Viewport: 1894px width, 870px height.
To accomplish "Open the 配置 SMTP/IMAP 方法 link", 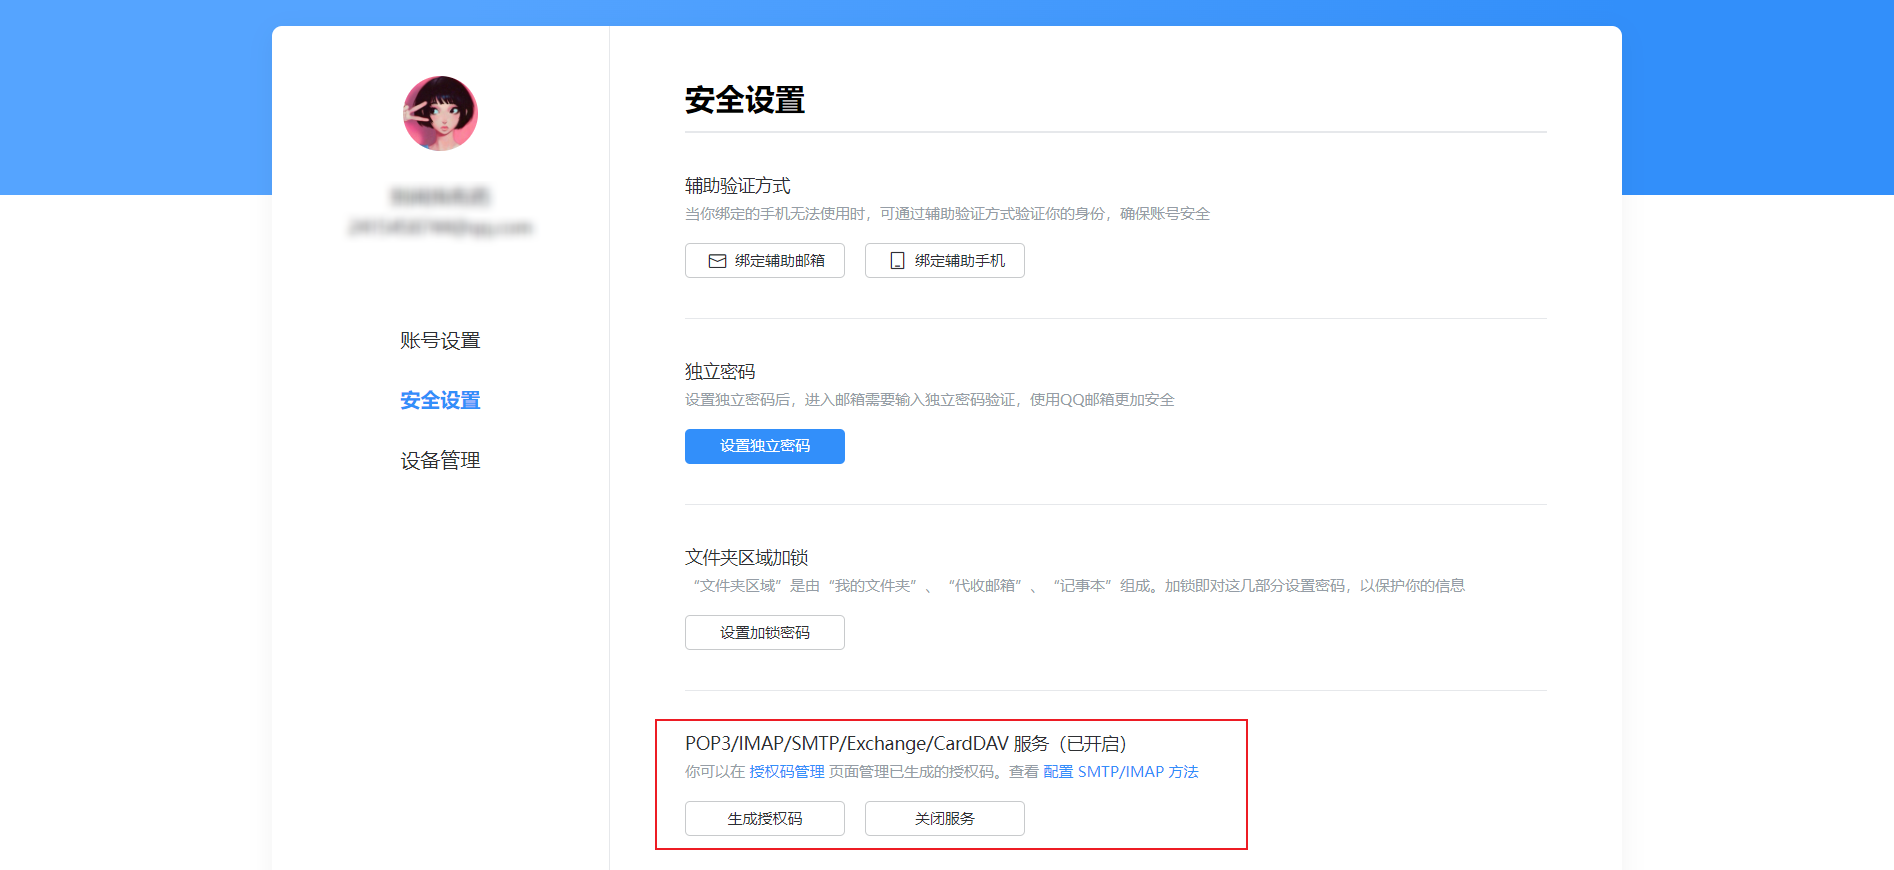I will click(x=1120, y=772).
